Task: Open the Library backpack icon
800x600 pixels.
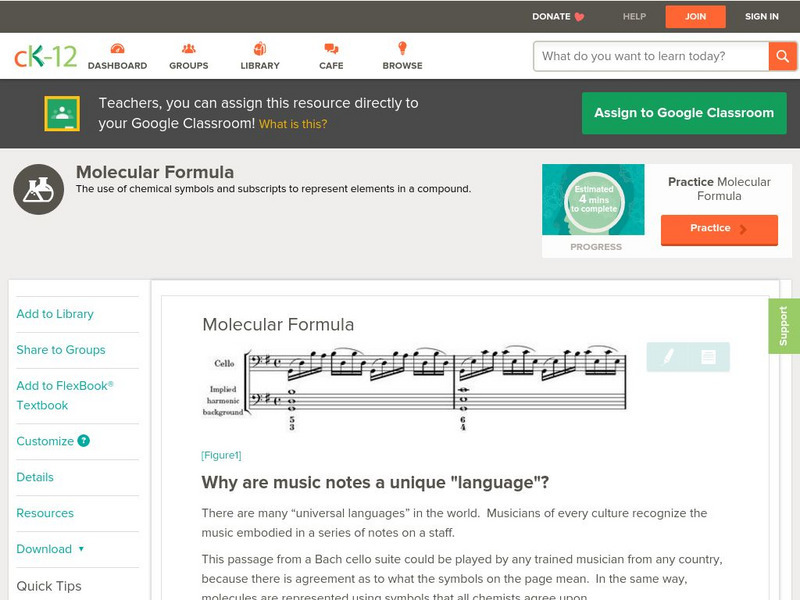Action: click(260, 48)
